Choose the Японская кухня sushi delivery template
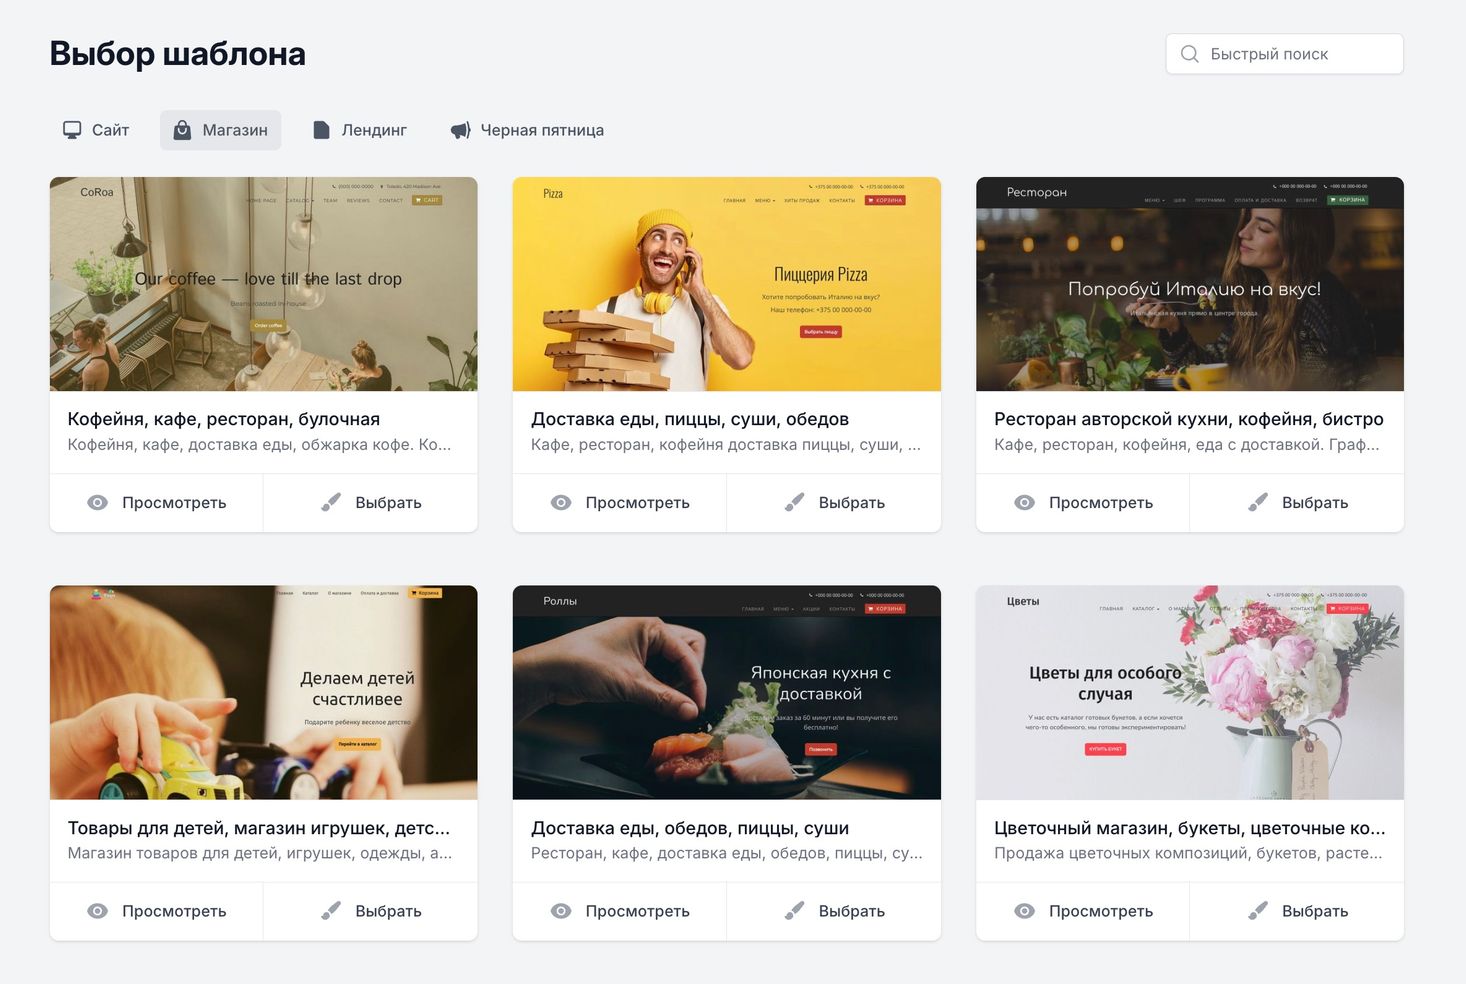This screenshot has width=1466, height=984. [834, 911]
